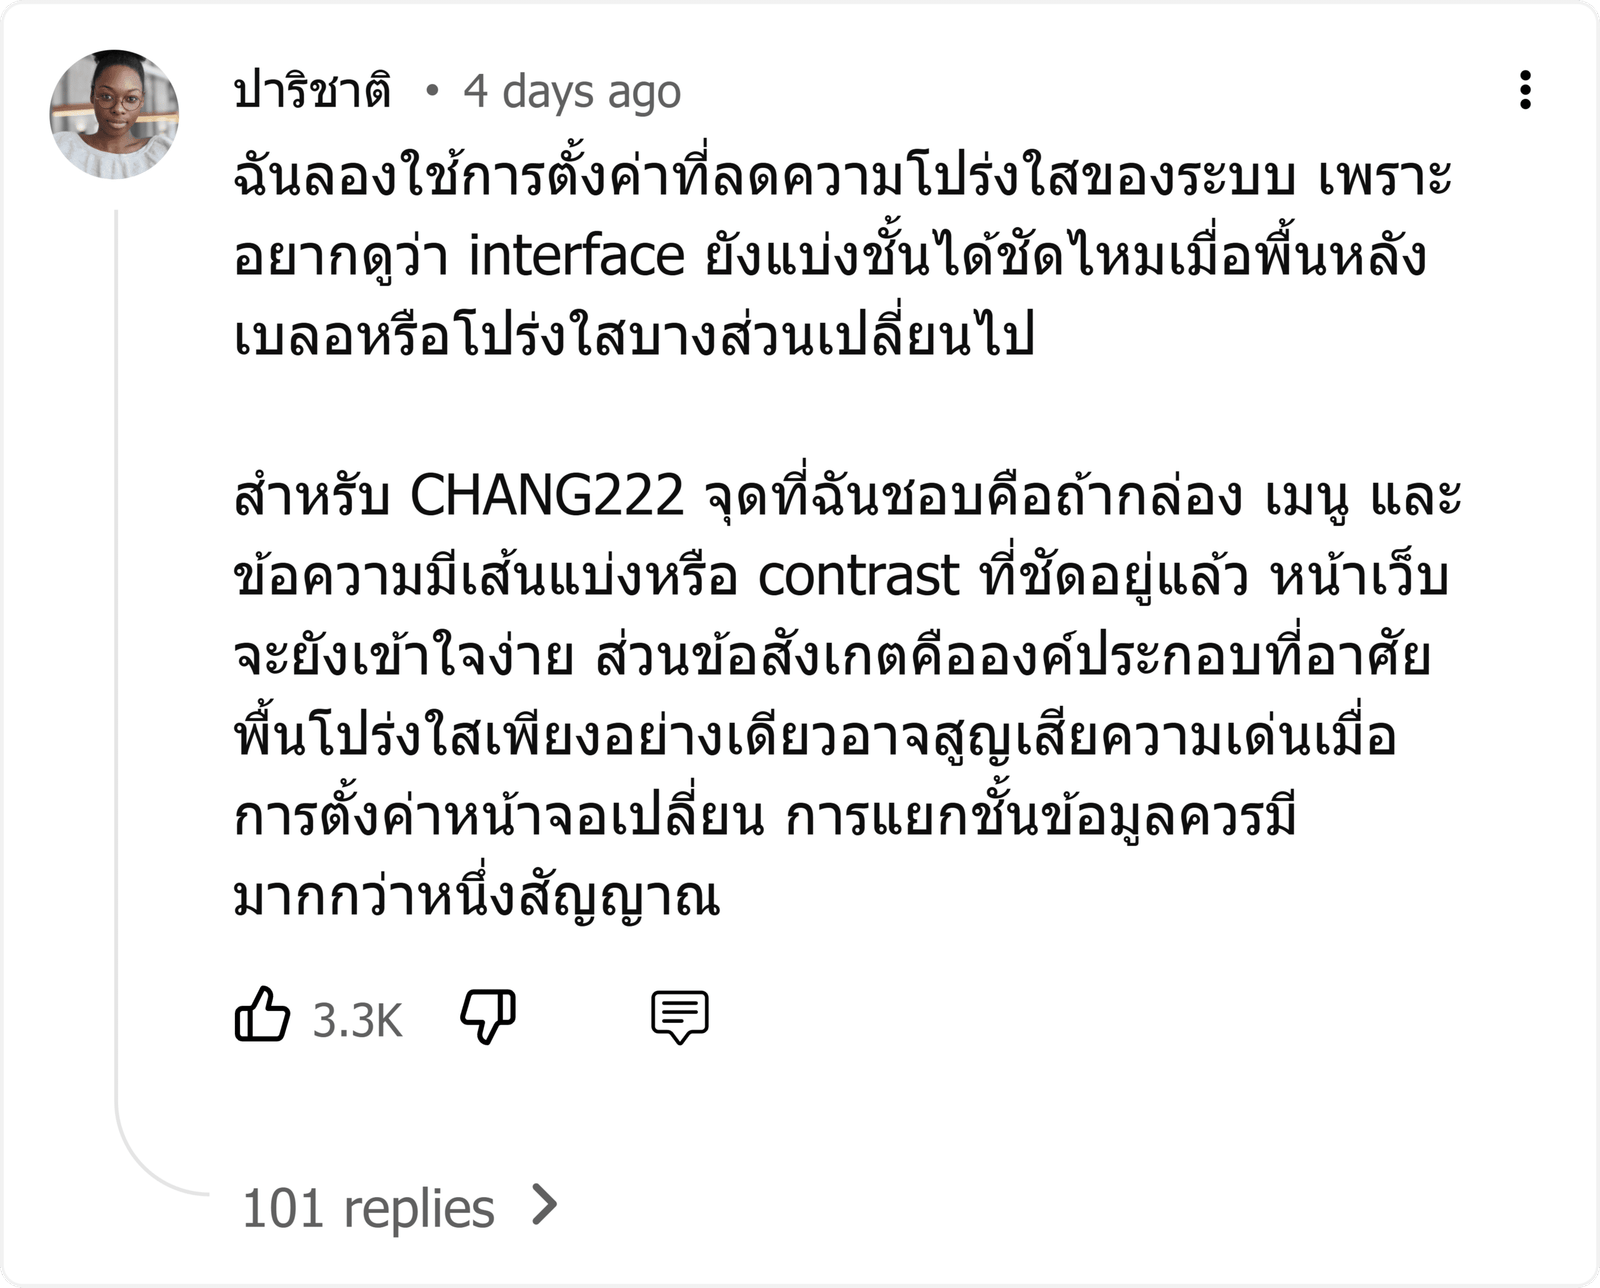Click the 3.3K like count
Screen dimensions: 1600x1288
(357, 1021)
